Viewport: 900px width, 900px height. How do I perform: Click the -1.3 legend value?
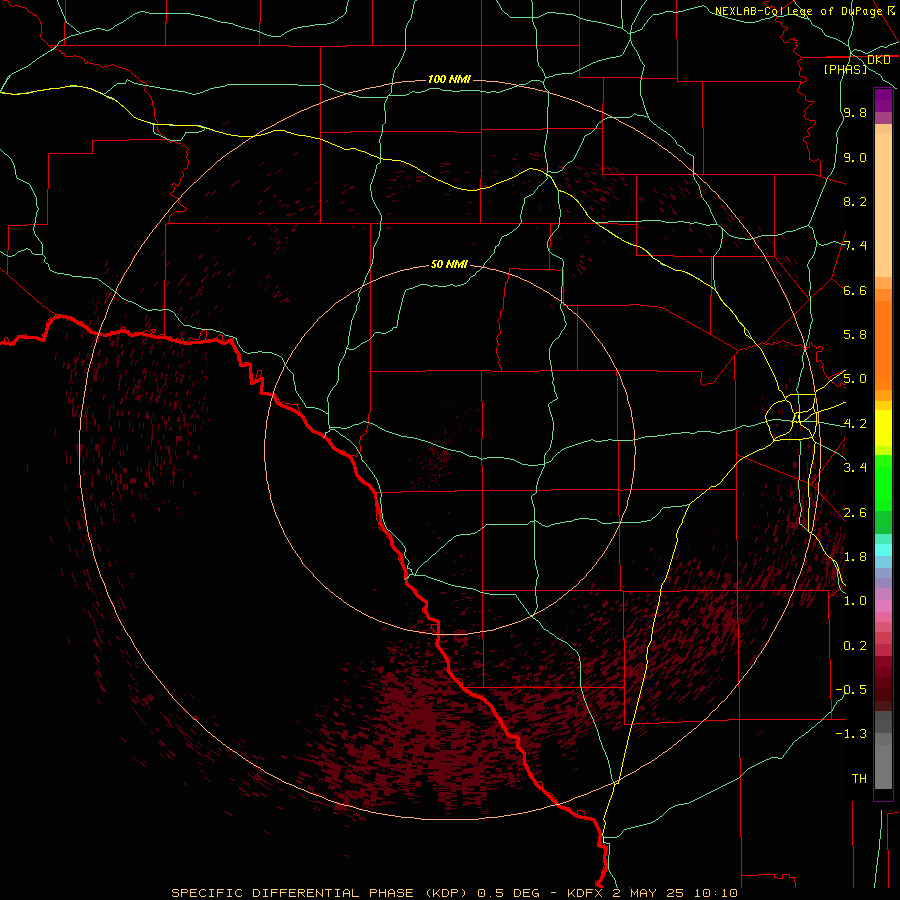pyautogui.click(x=851, y=734)
